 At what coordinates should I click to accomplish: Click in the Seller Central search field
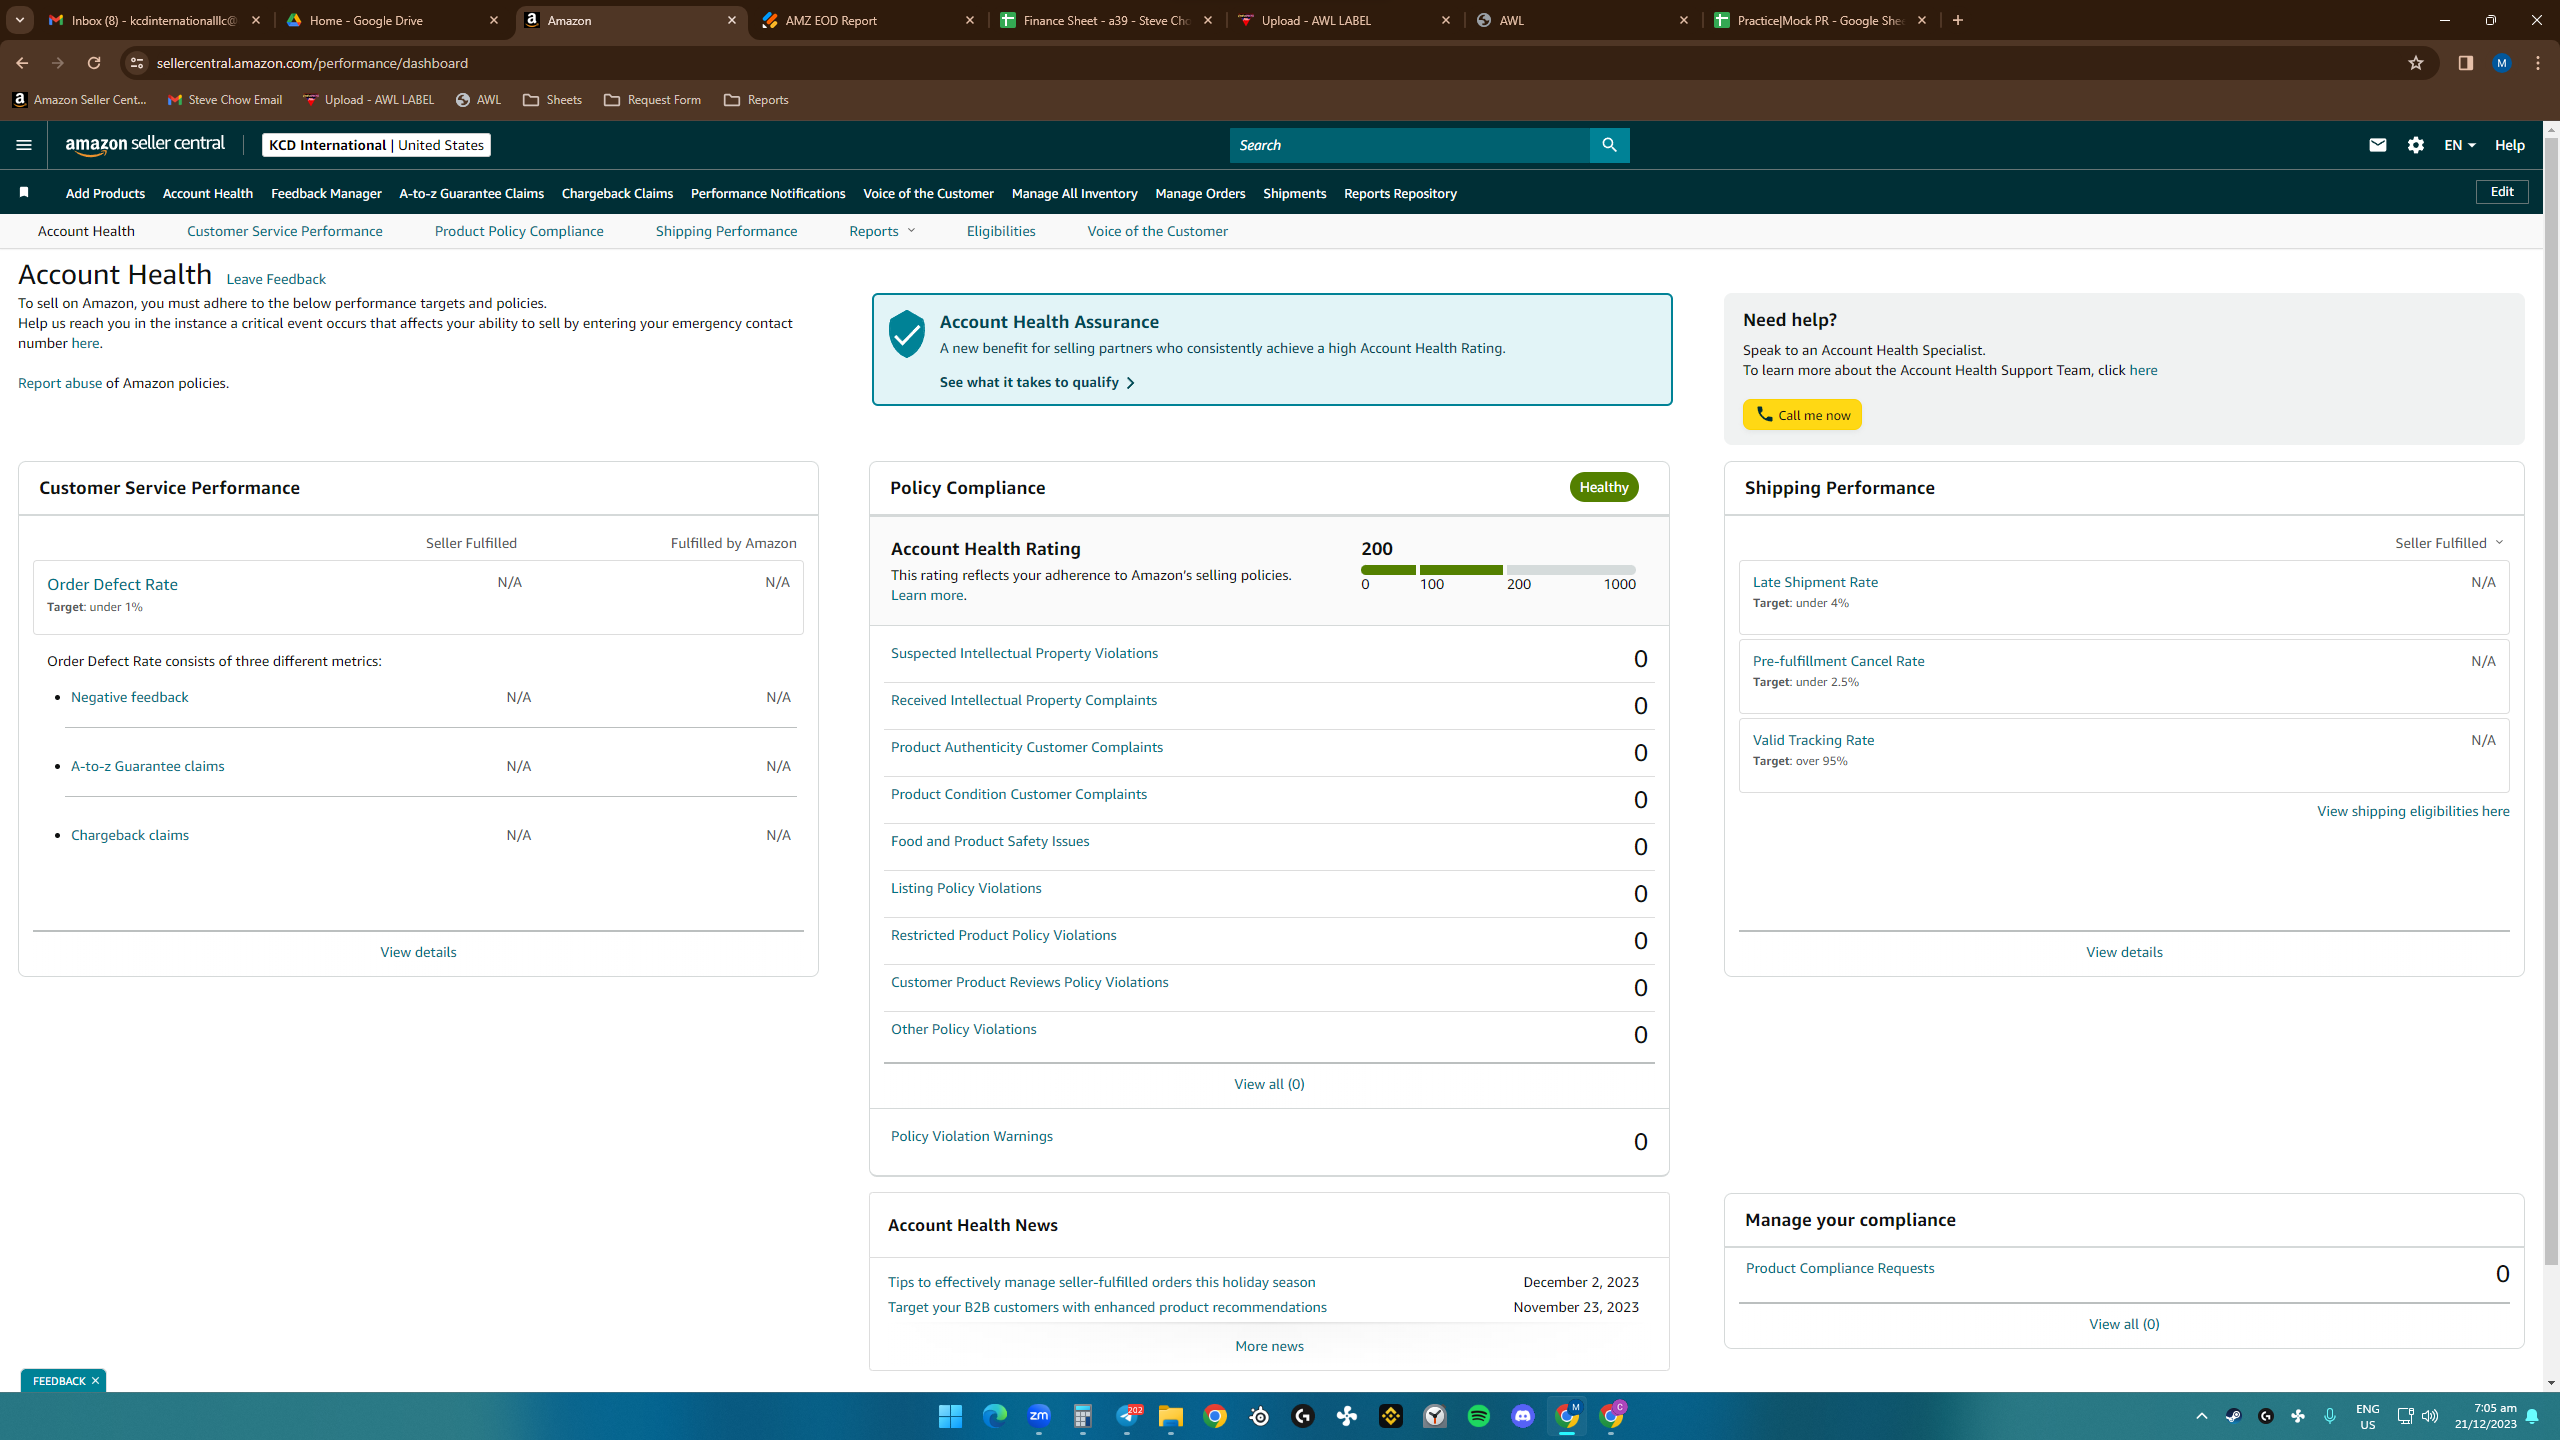pos(1410,145)
